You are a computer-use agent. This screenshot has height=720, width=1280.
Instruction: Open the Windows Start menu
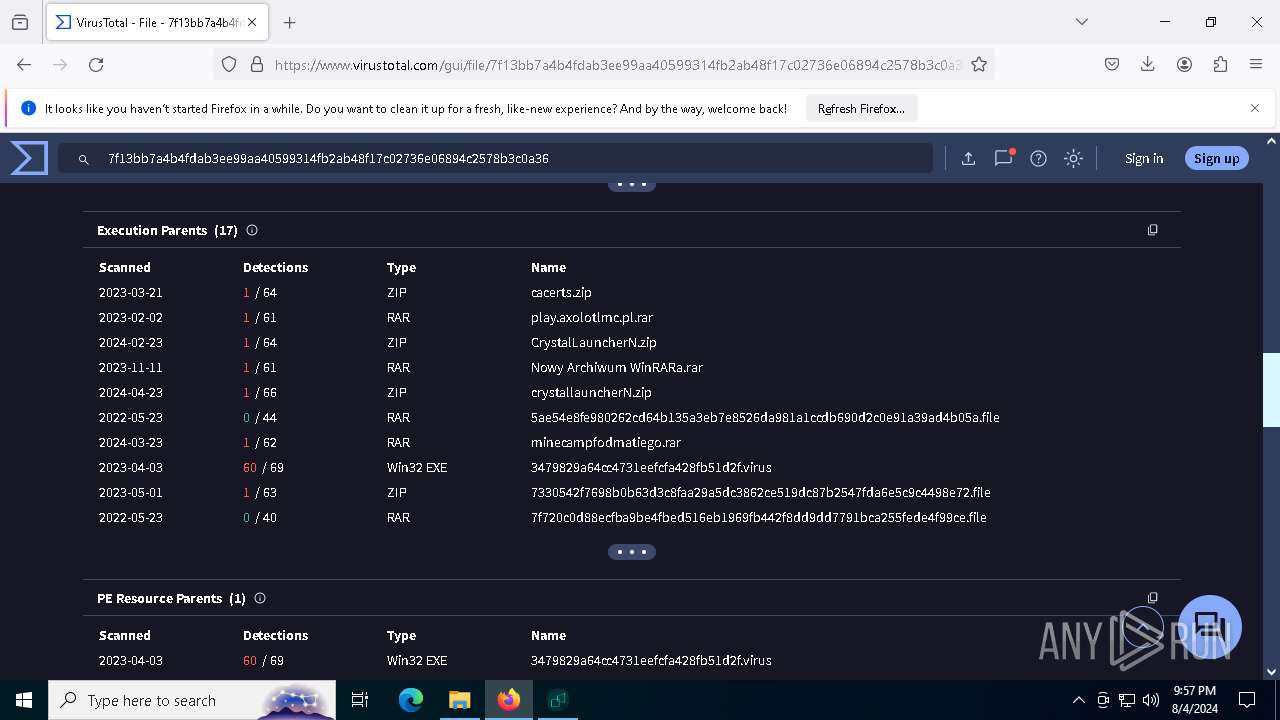coord(24,700)
